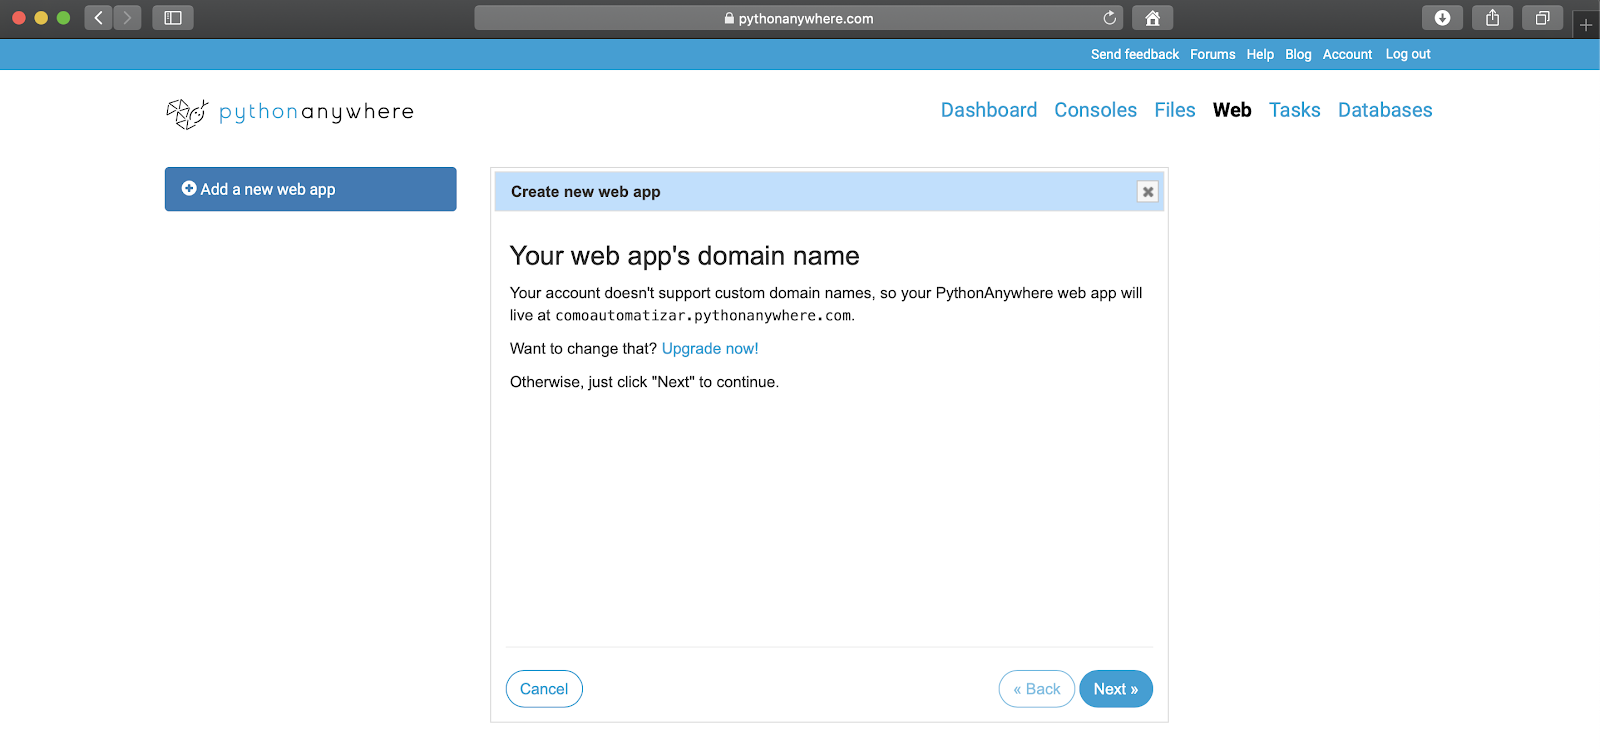Follow the Upgrade now! link
Viewport: 1600px width, 750px height.
[x=710, y=349]
